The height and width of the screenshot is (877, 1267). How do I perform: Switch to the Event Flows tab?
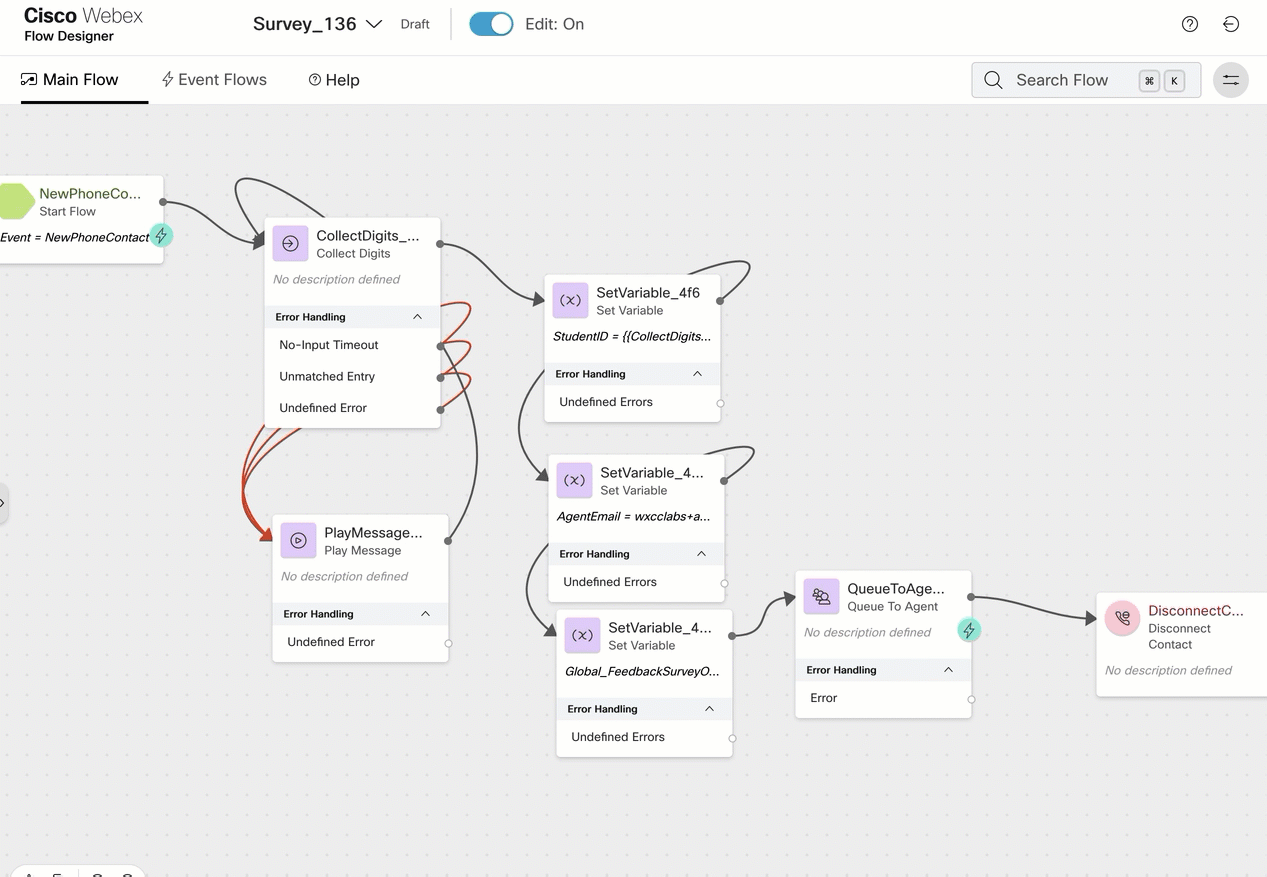(214, 80)
